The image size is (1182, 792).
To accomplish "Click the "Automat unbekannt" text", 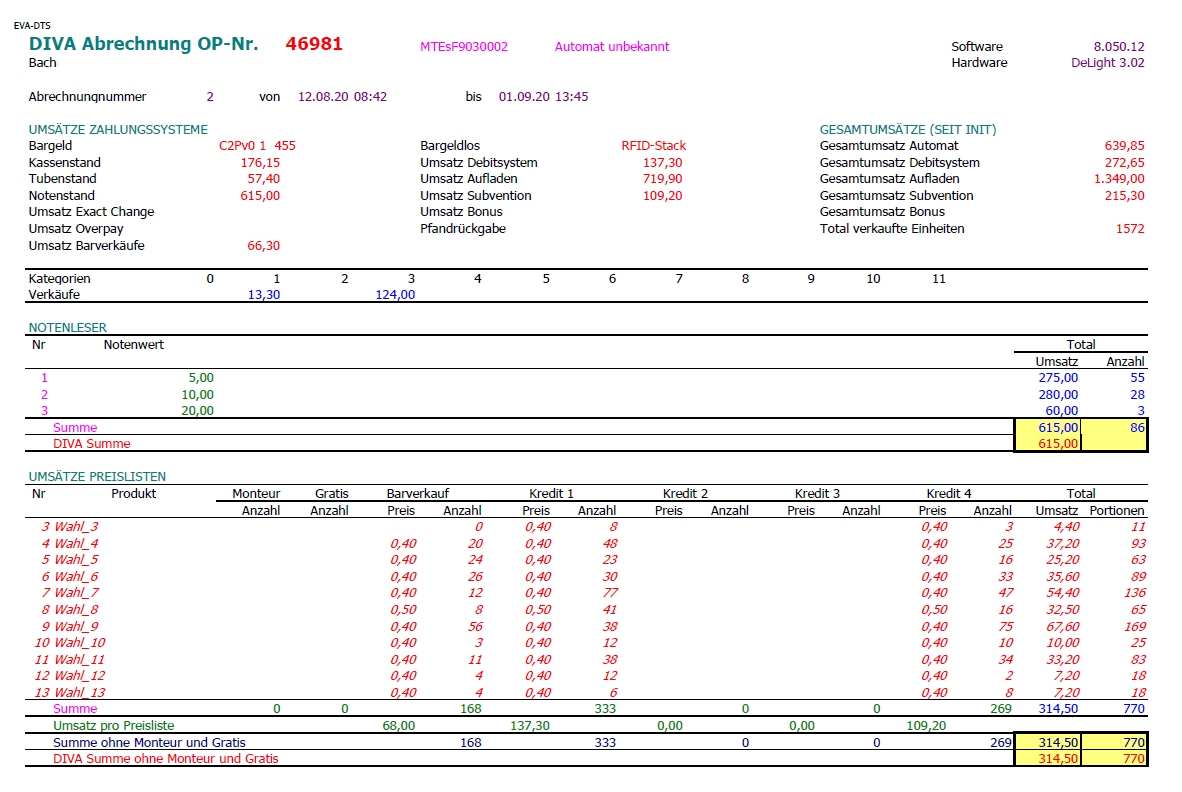I will click(611, 47).
